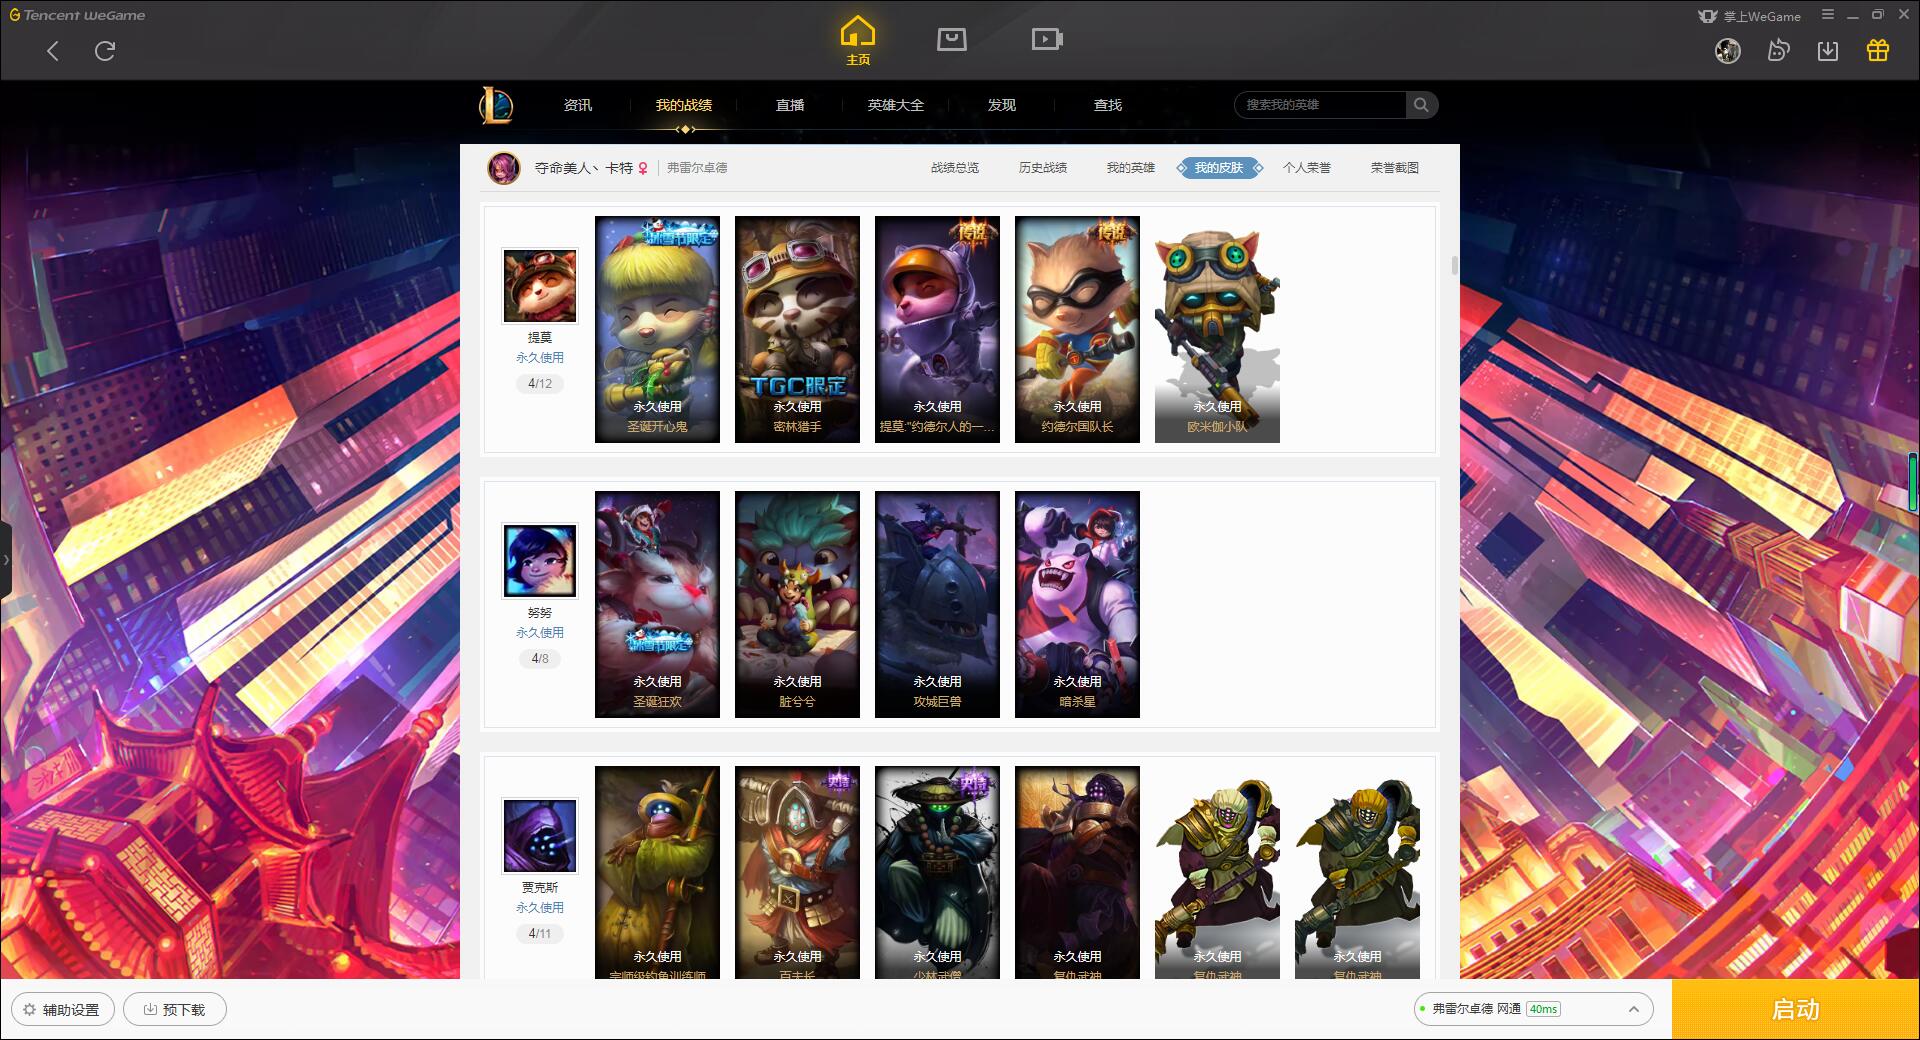Image resolution: width=1920 pixels, height=1040 pixels.
Task: Expand the left side panel handle
Action: click(5, 560)
